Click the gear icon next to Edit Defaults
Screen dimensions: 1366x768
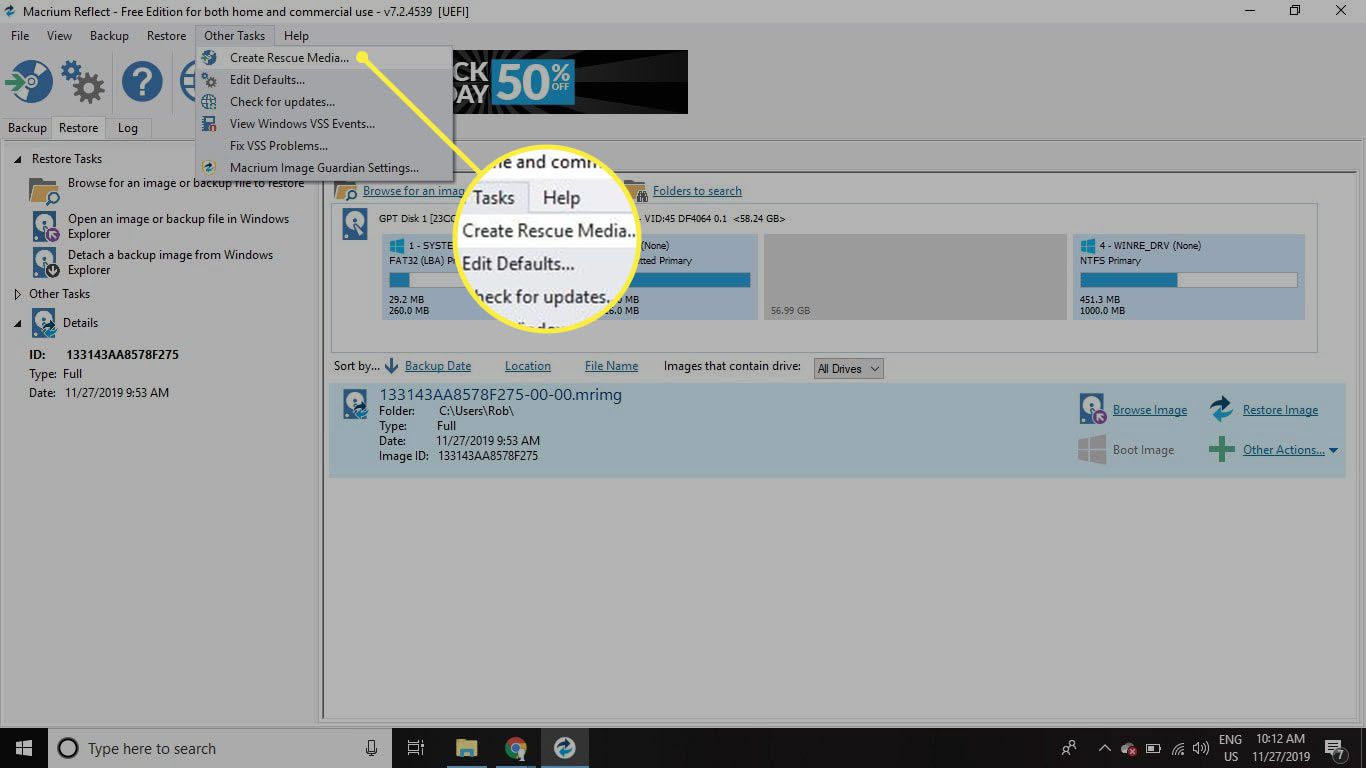[209, 80]
